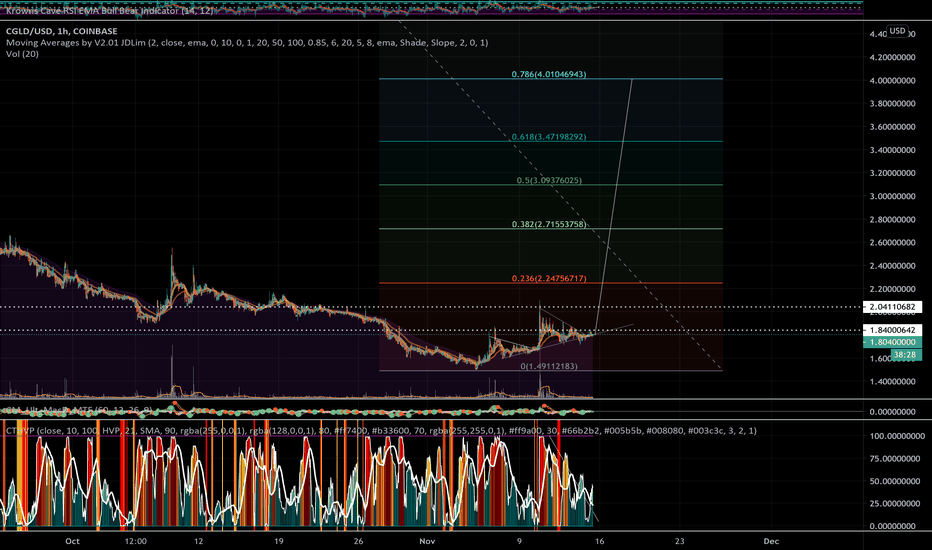Click the 0.5(3.09376025) Fibonacci label
932x550 pixels.
point(549,180)
